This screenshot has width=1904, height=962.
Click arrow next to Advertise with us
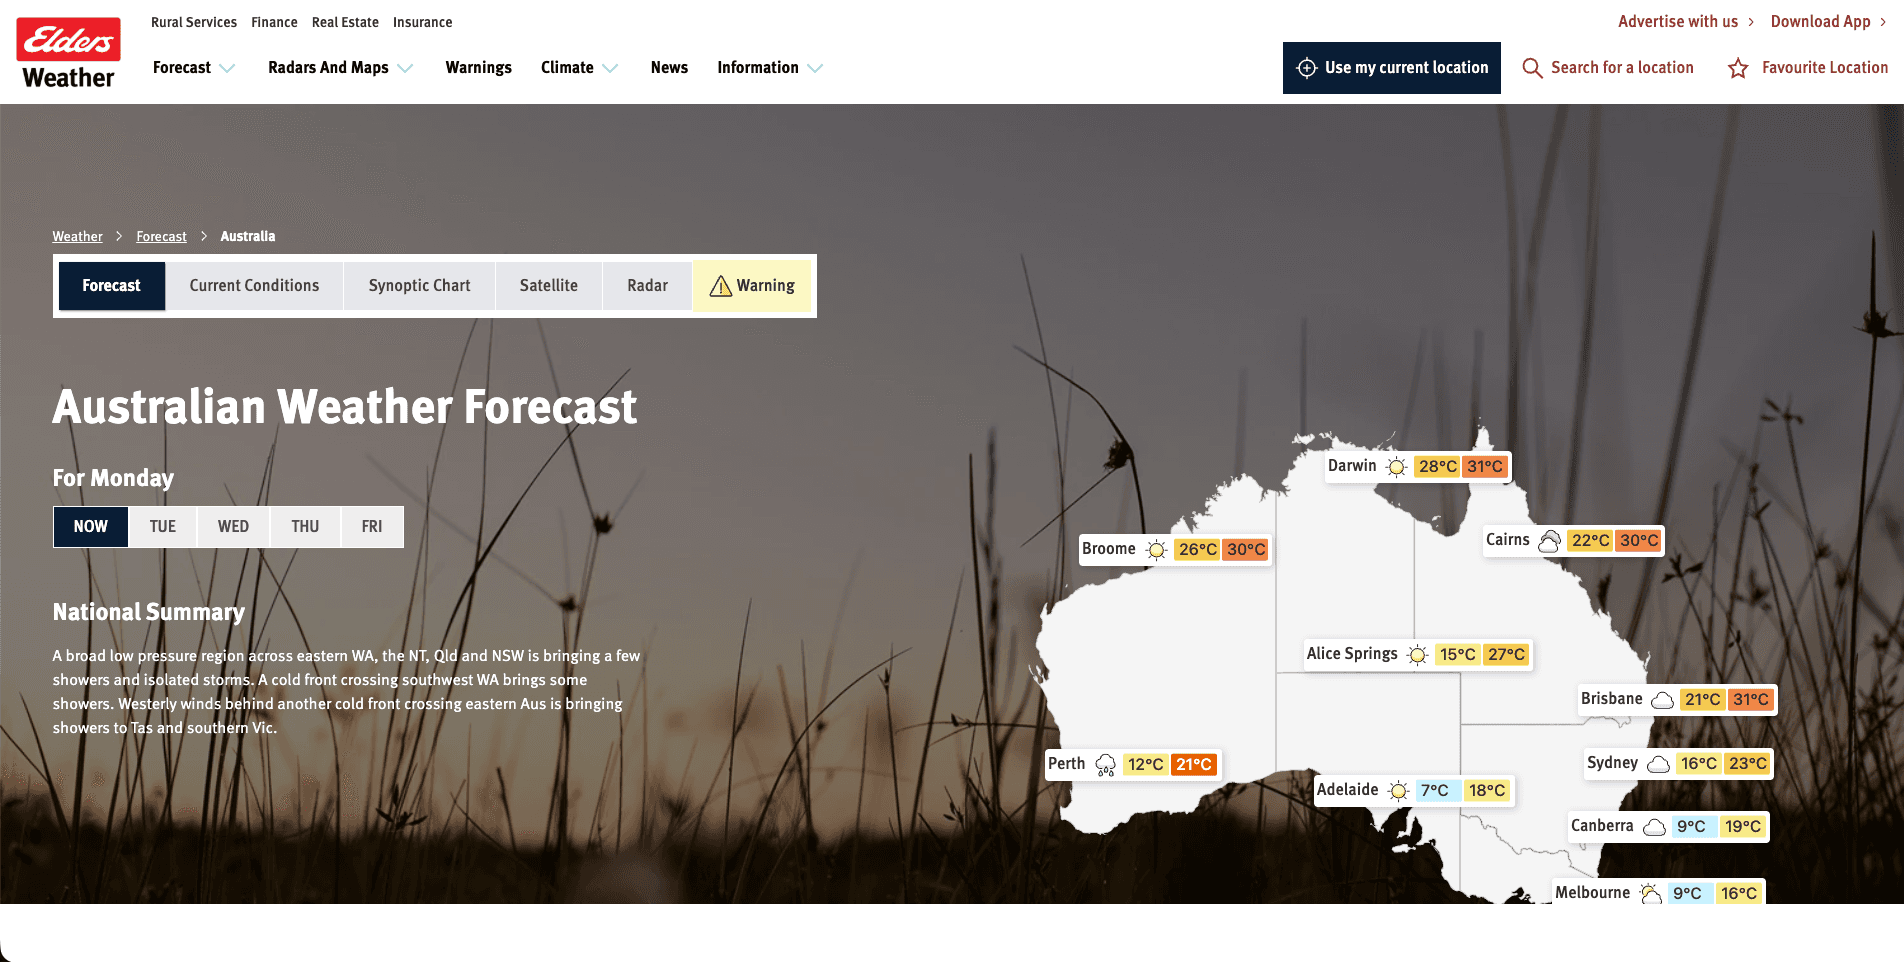[x=1751, y=22]
